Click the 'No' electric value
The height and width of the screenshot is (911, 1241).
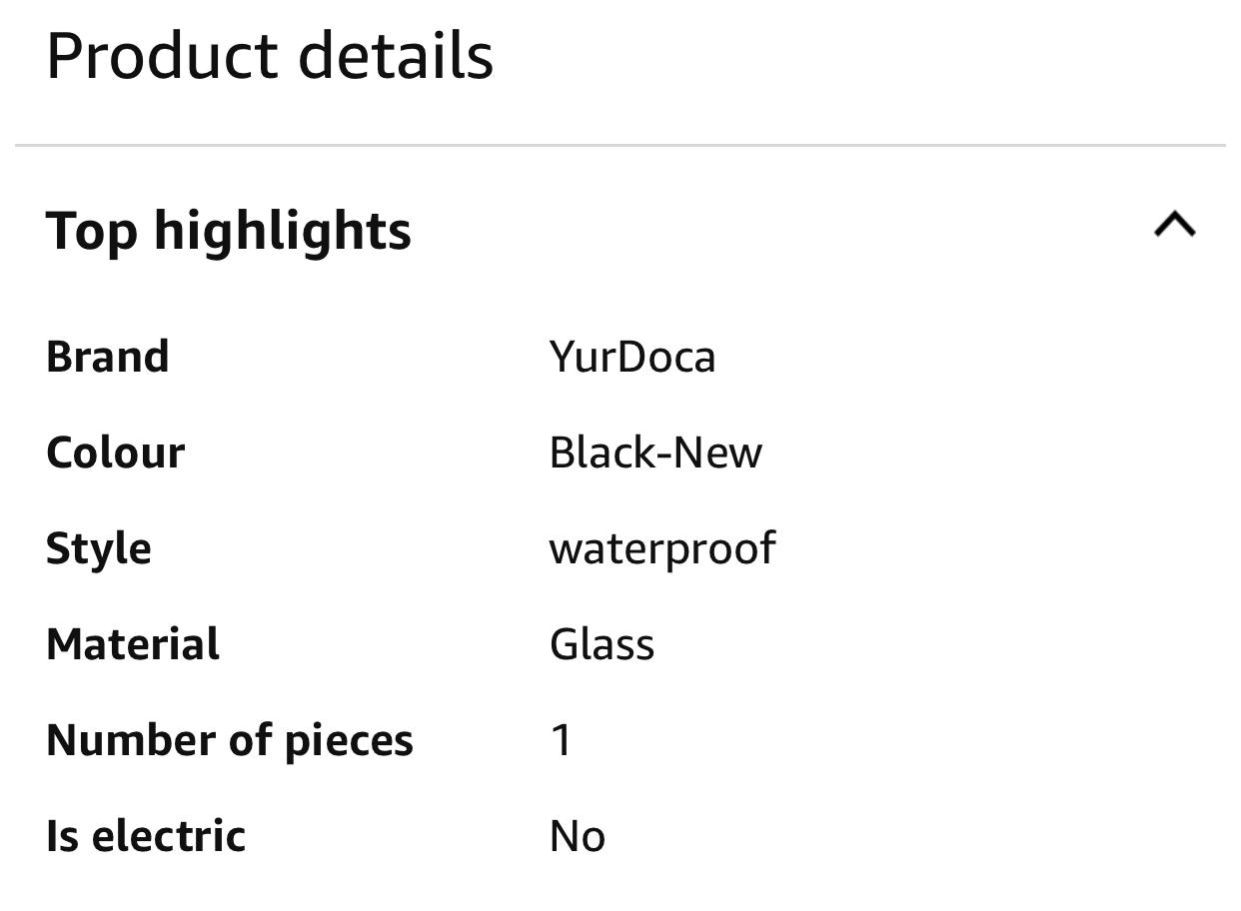pos(577,836)
